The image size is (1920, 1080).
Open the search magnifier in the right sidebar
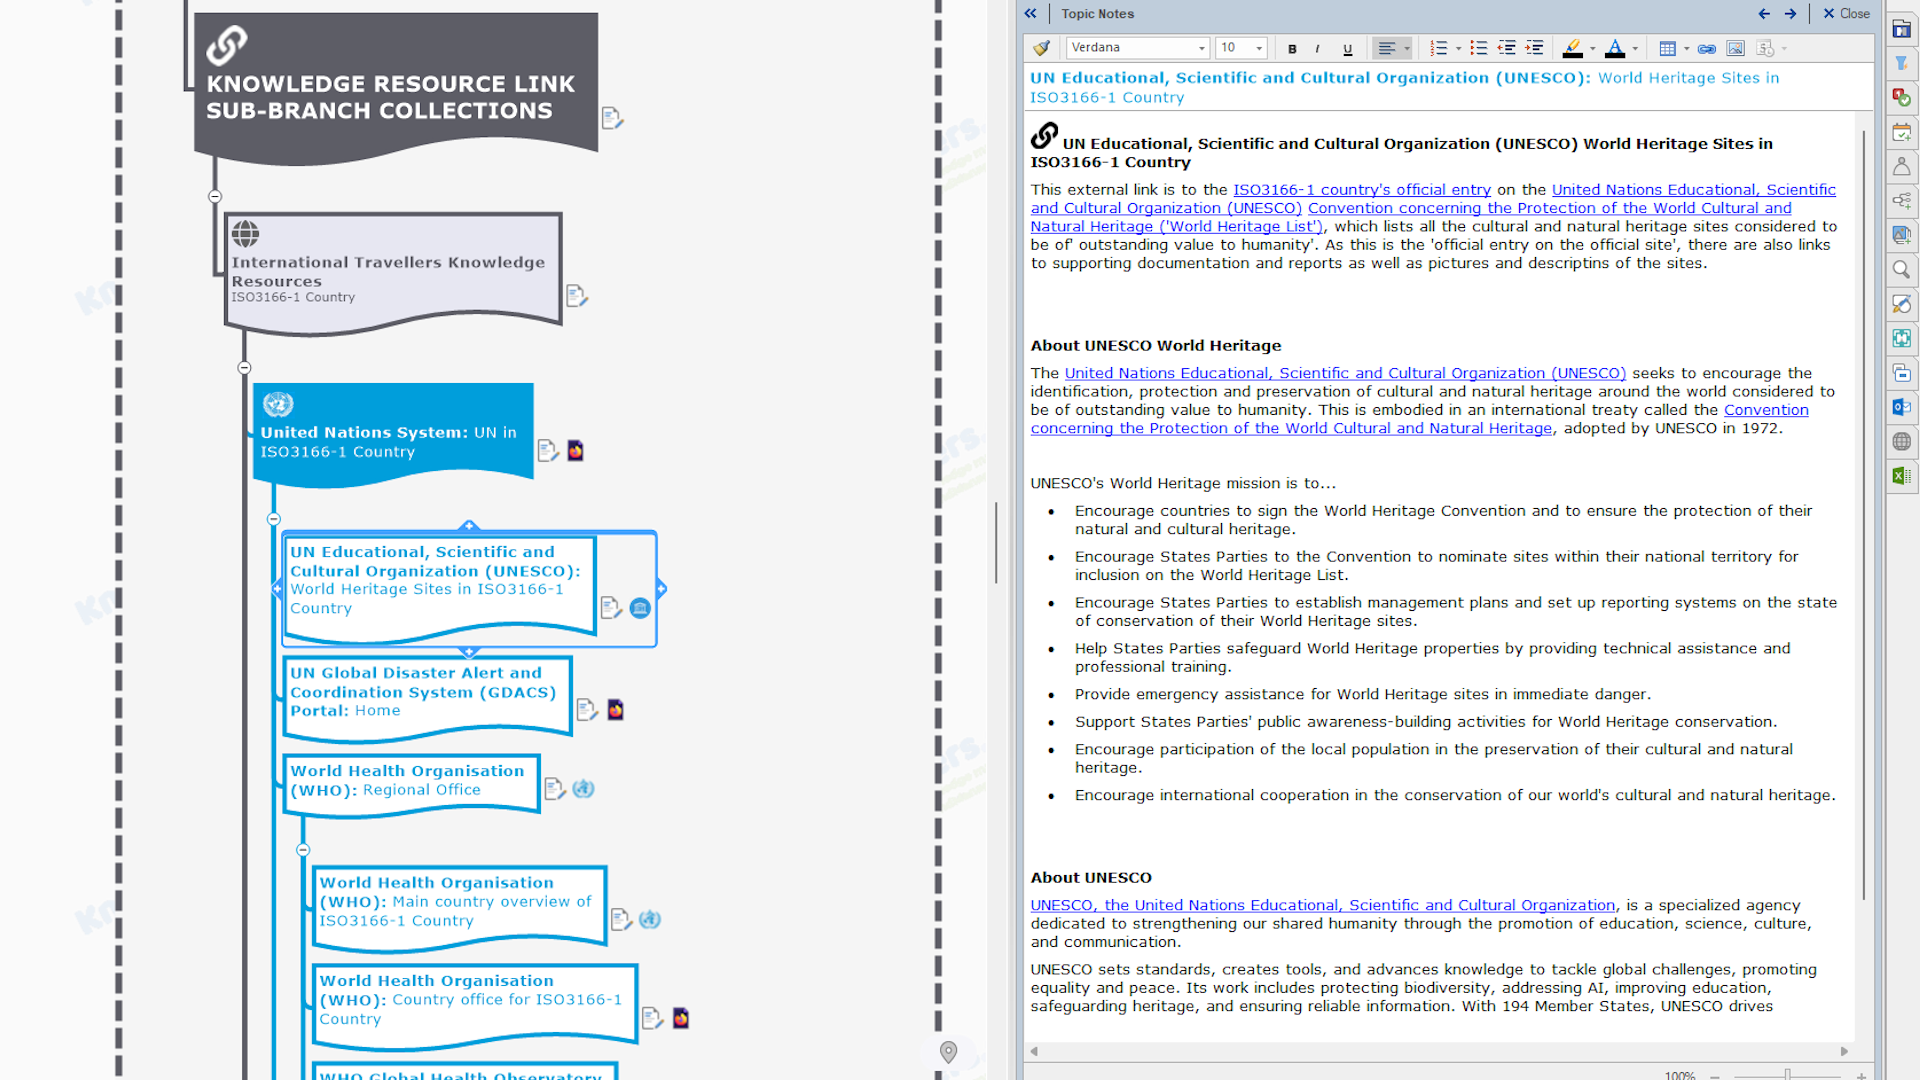1901,269
